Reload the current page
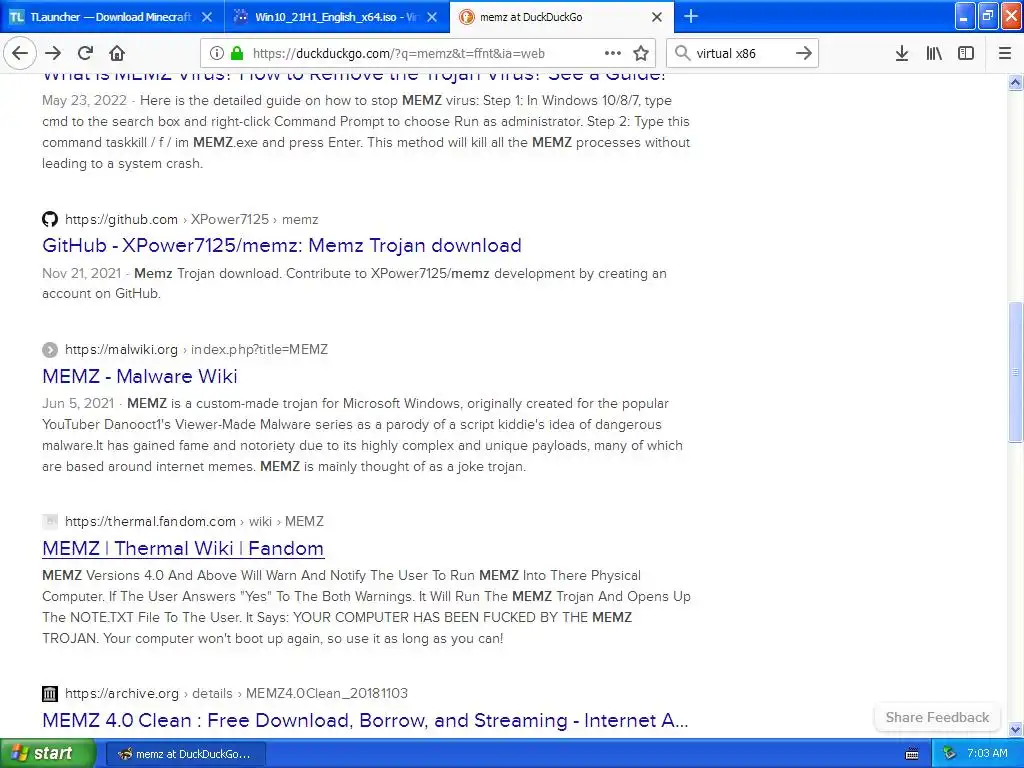 coord(85,53)
